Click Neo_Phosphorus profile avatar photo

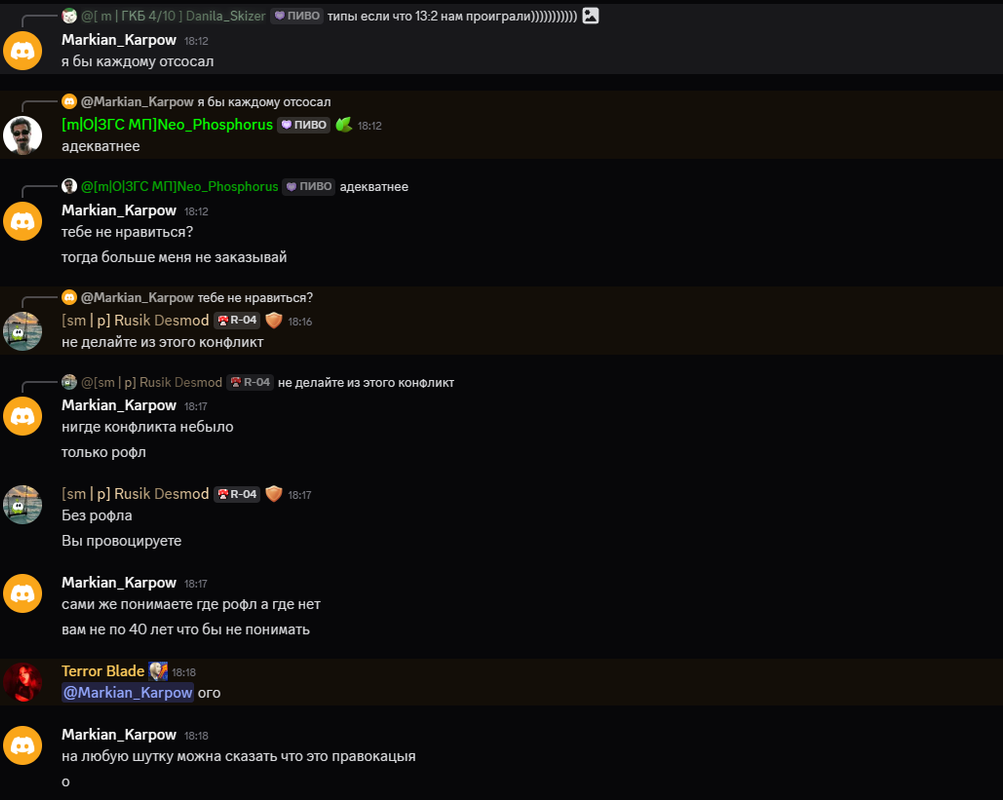click(x=22, y=136)
